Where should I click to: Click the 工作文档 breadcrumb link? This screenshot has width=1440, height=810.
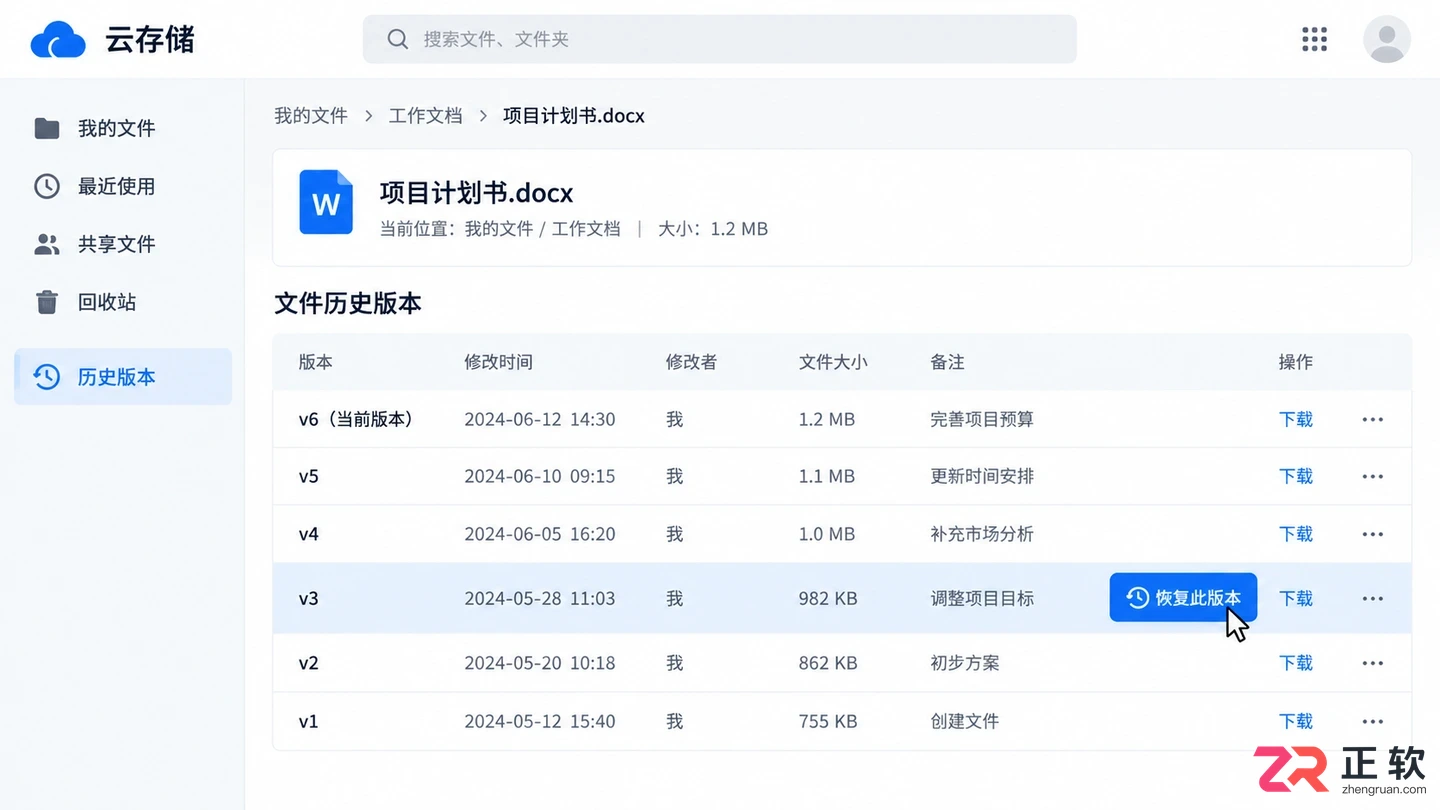point(426,116)
